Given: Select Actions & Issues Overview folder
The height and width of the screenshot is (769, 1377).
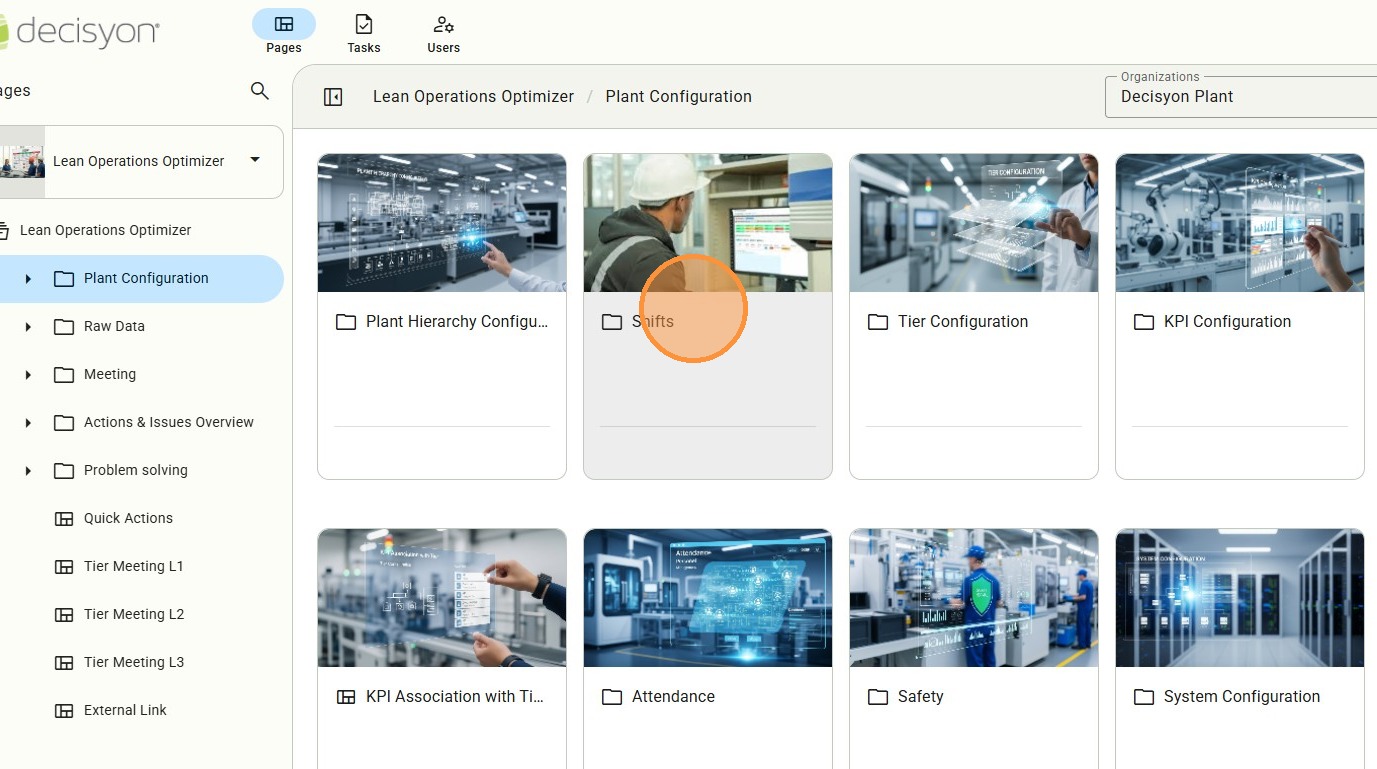Looking at the screenshot, I should click(168, 422).
